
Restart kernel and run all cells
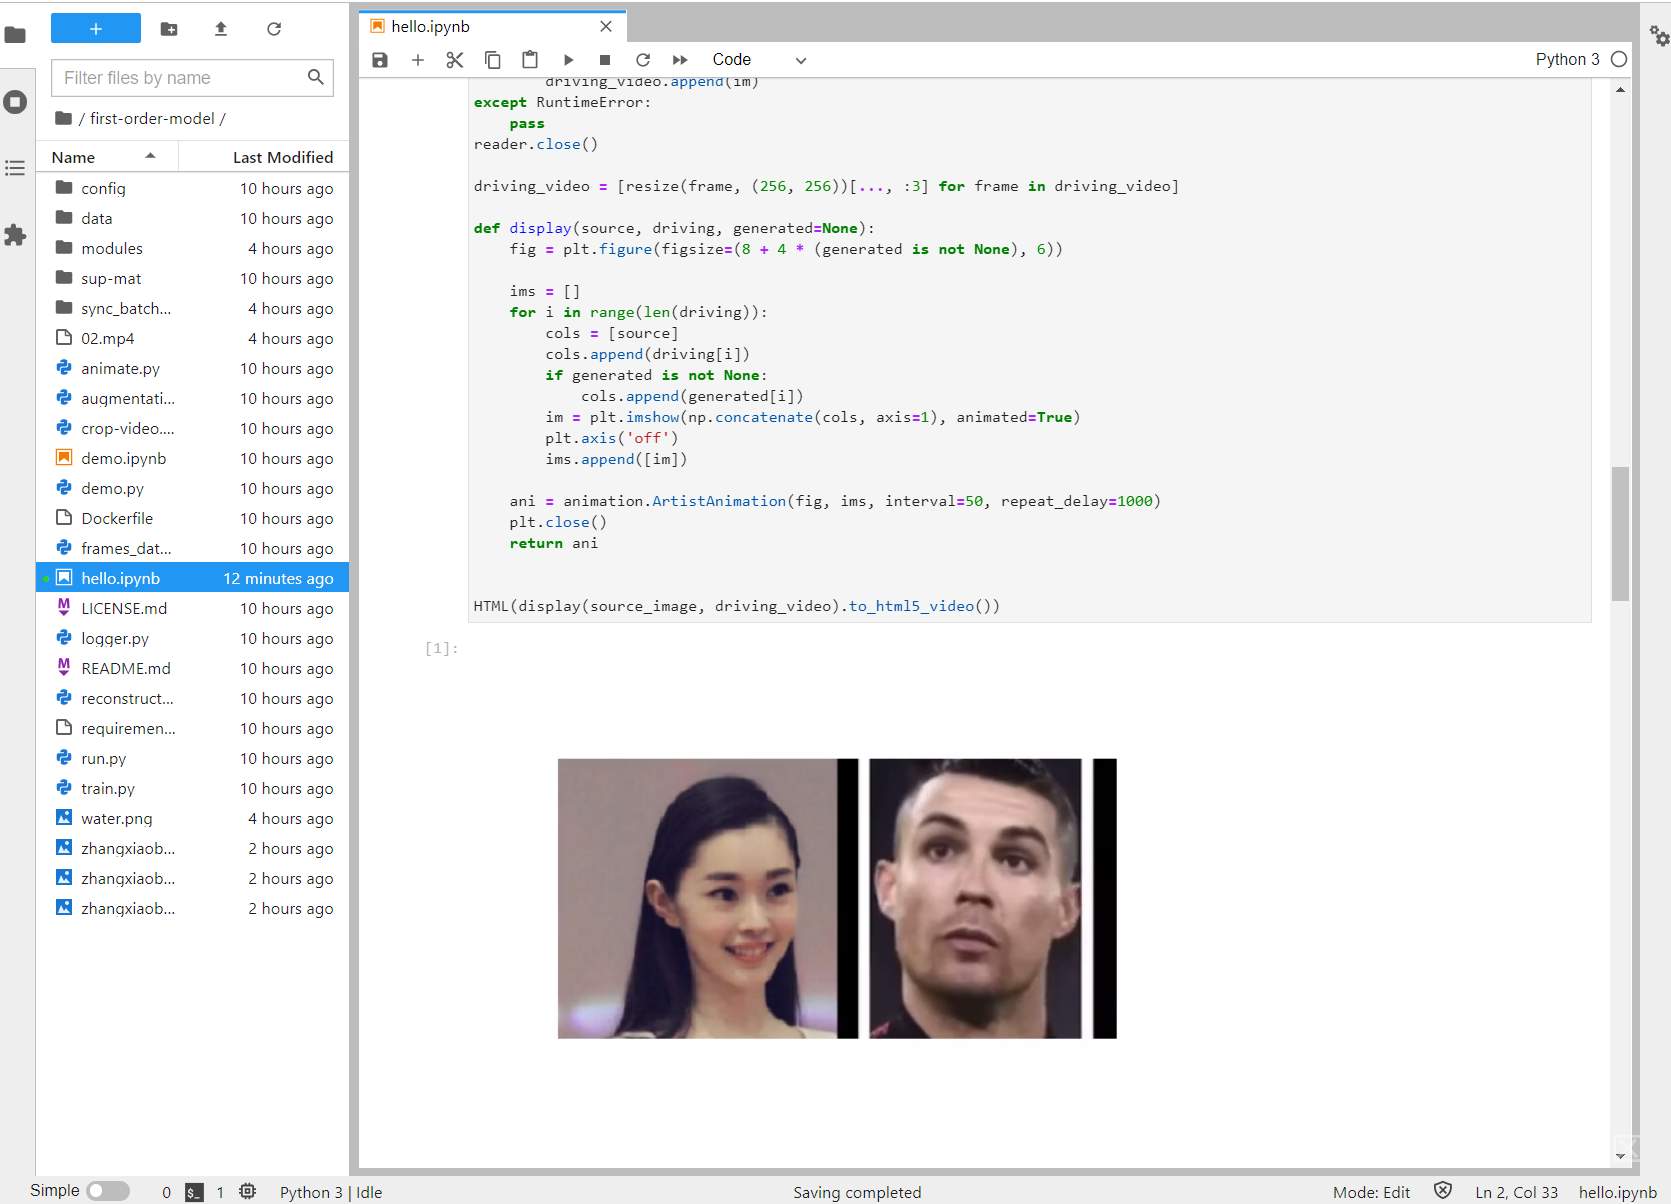(680, 60)
